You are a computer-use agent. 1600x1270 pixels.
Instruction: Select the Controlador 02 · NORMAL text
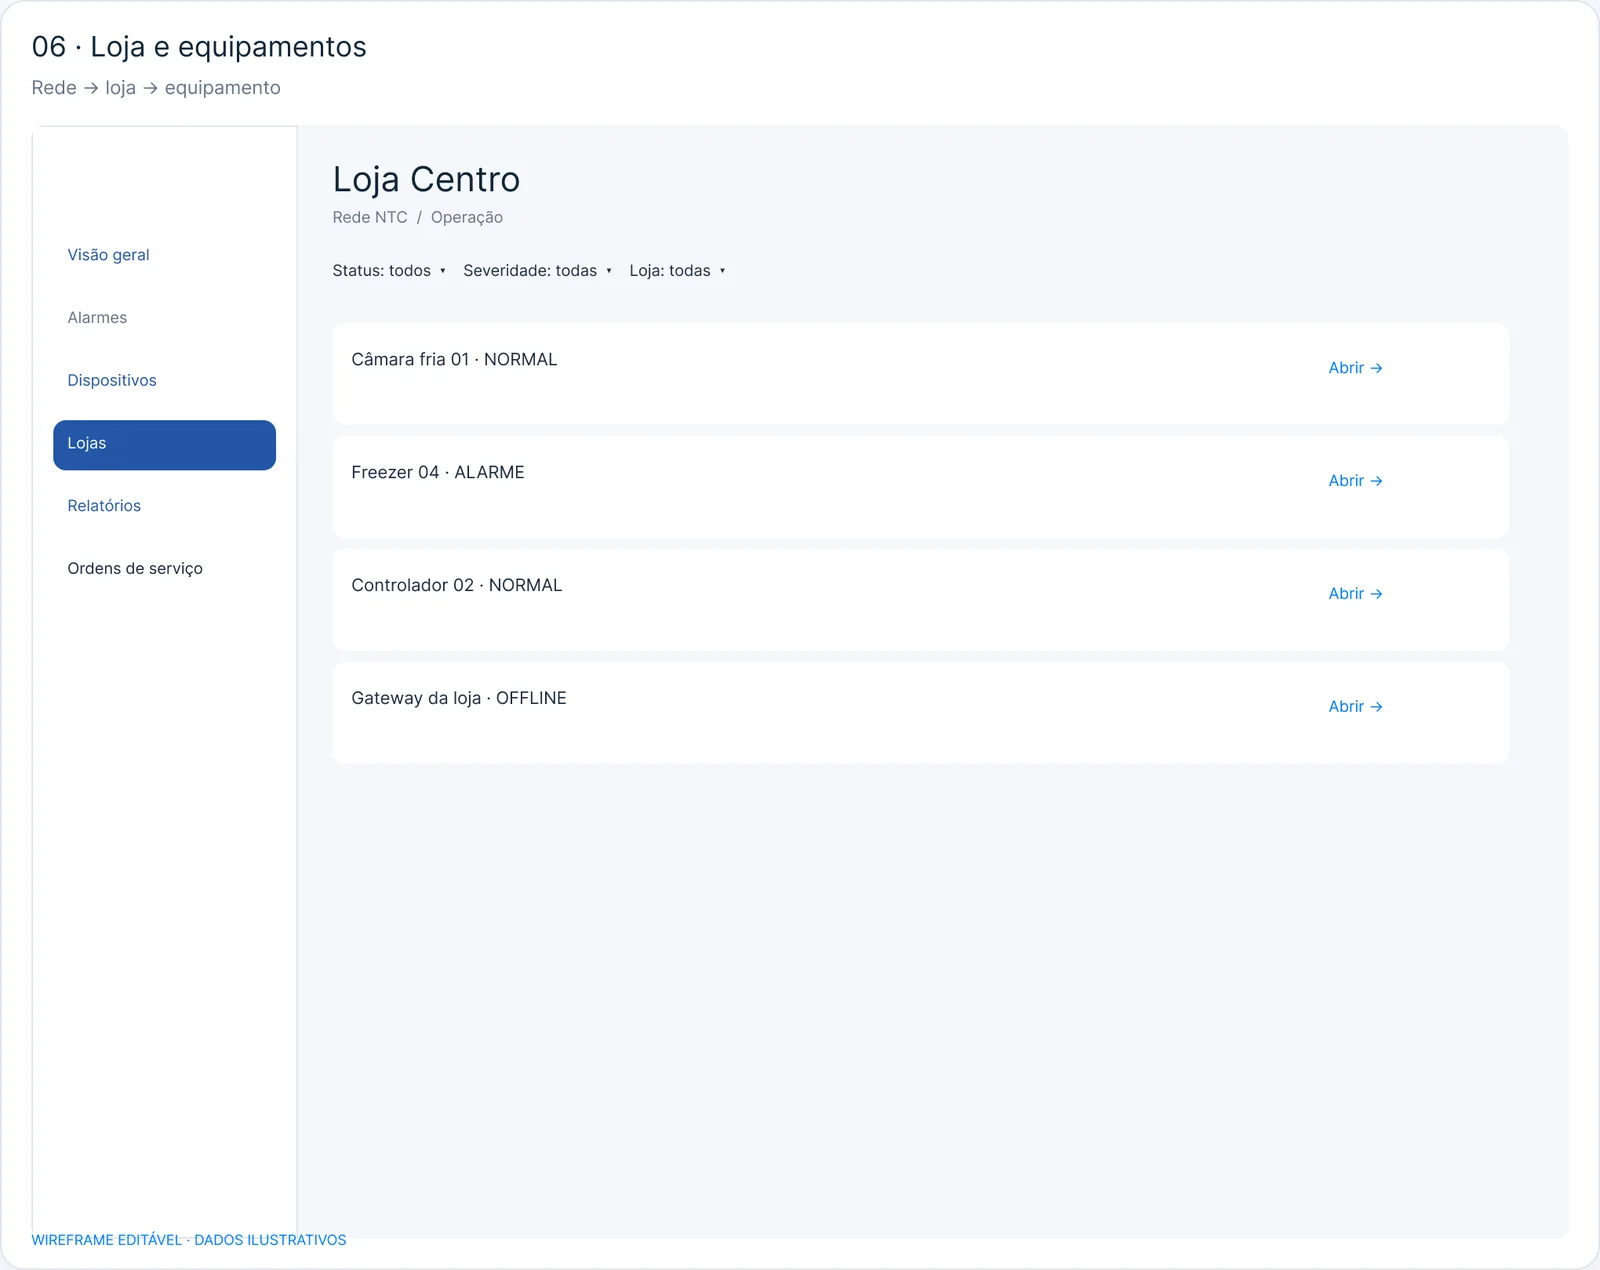[x=457, y=586]
